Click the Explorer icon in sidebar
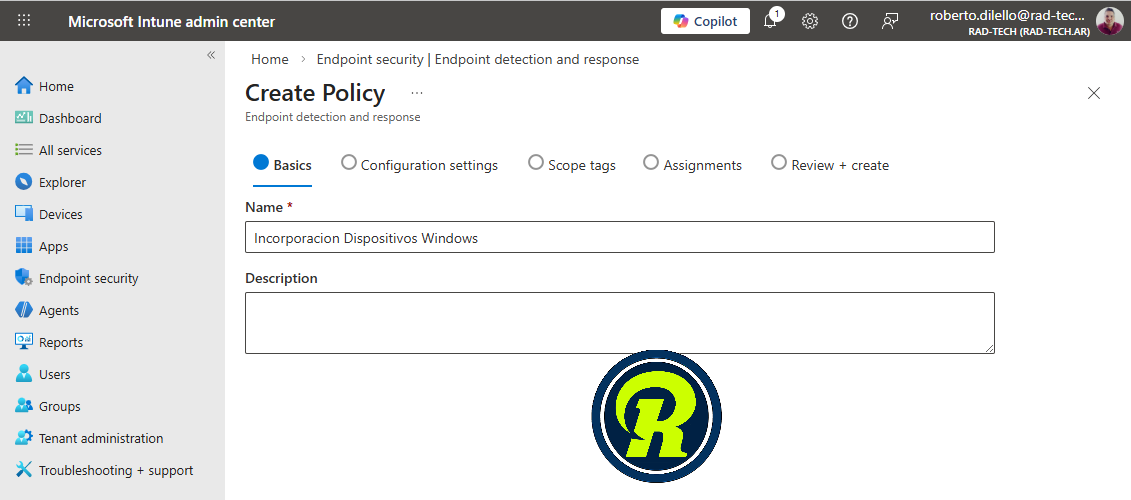The height and width of the screenshot is (500, 1131). (x=24, y=182)
